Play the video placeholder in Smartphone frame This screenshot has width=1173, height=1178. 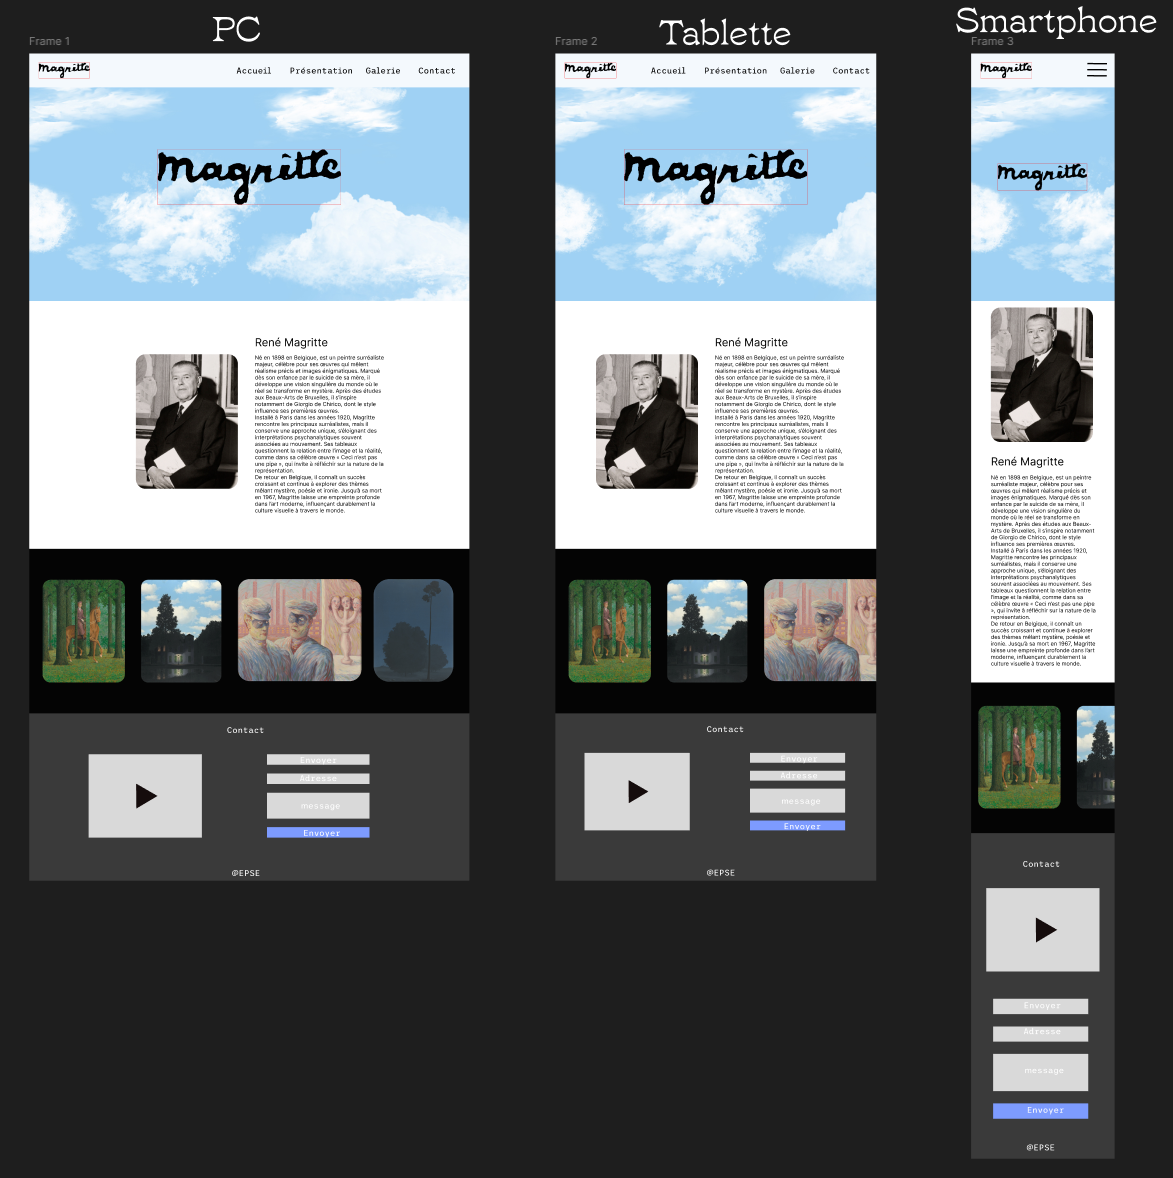click(1042, 929)
